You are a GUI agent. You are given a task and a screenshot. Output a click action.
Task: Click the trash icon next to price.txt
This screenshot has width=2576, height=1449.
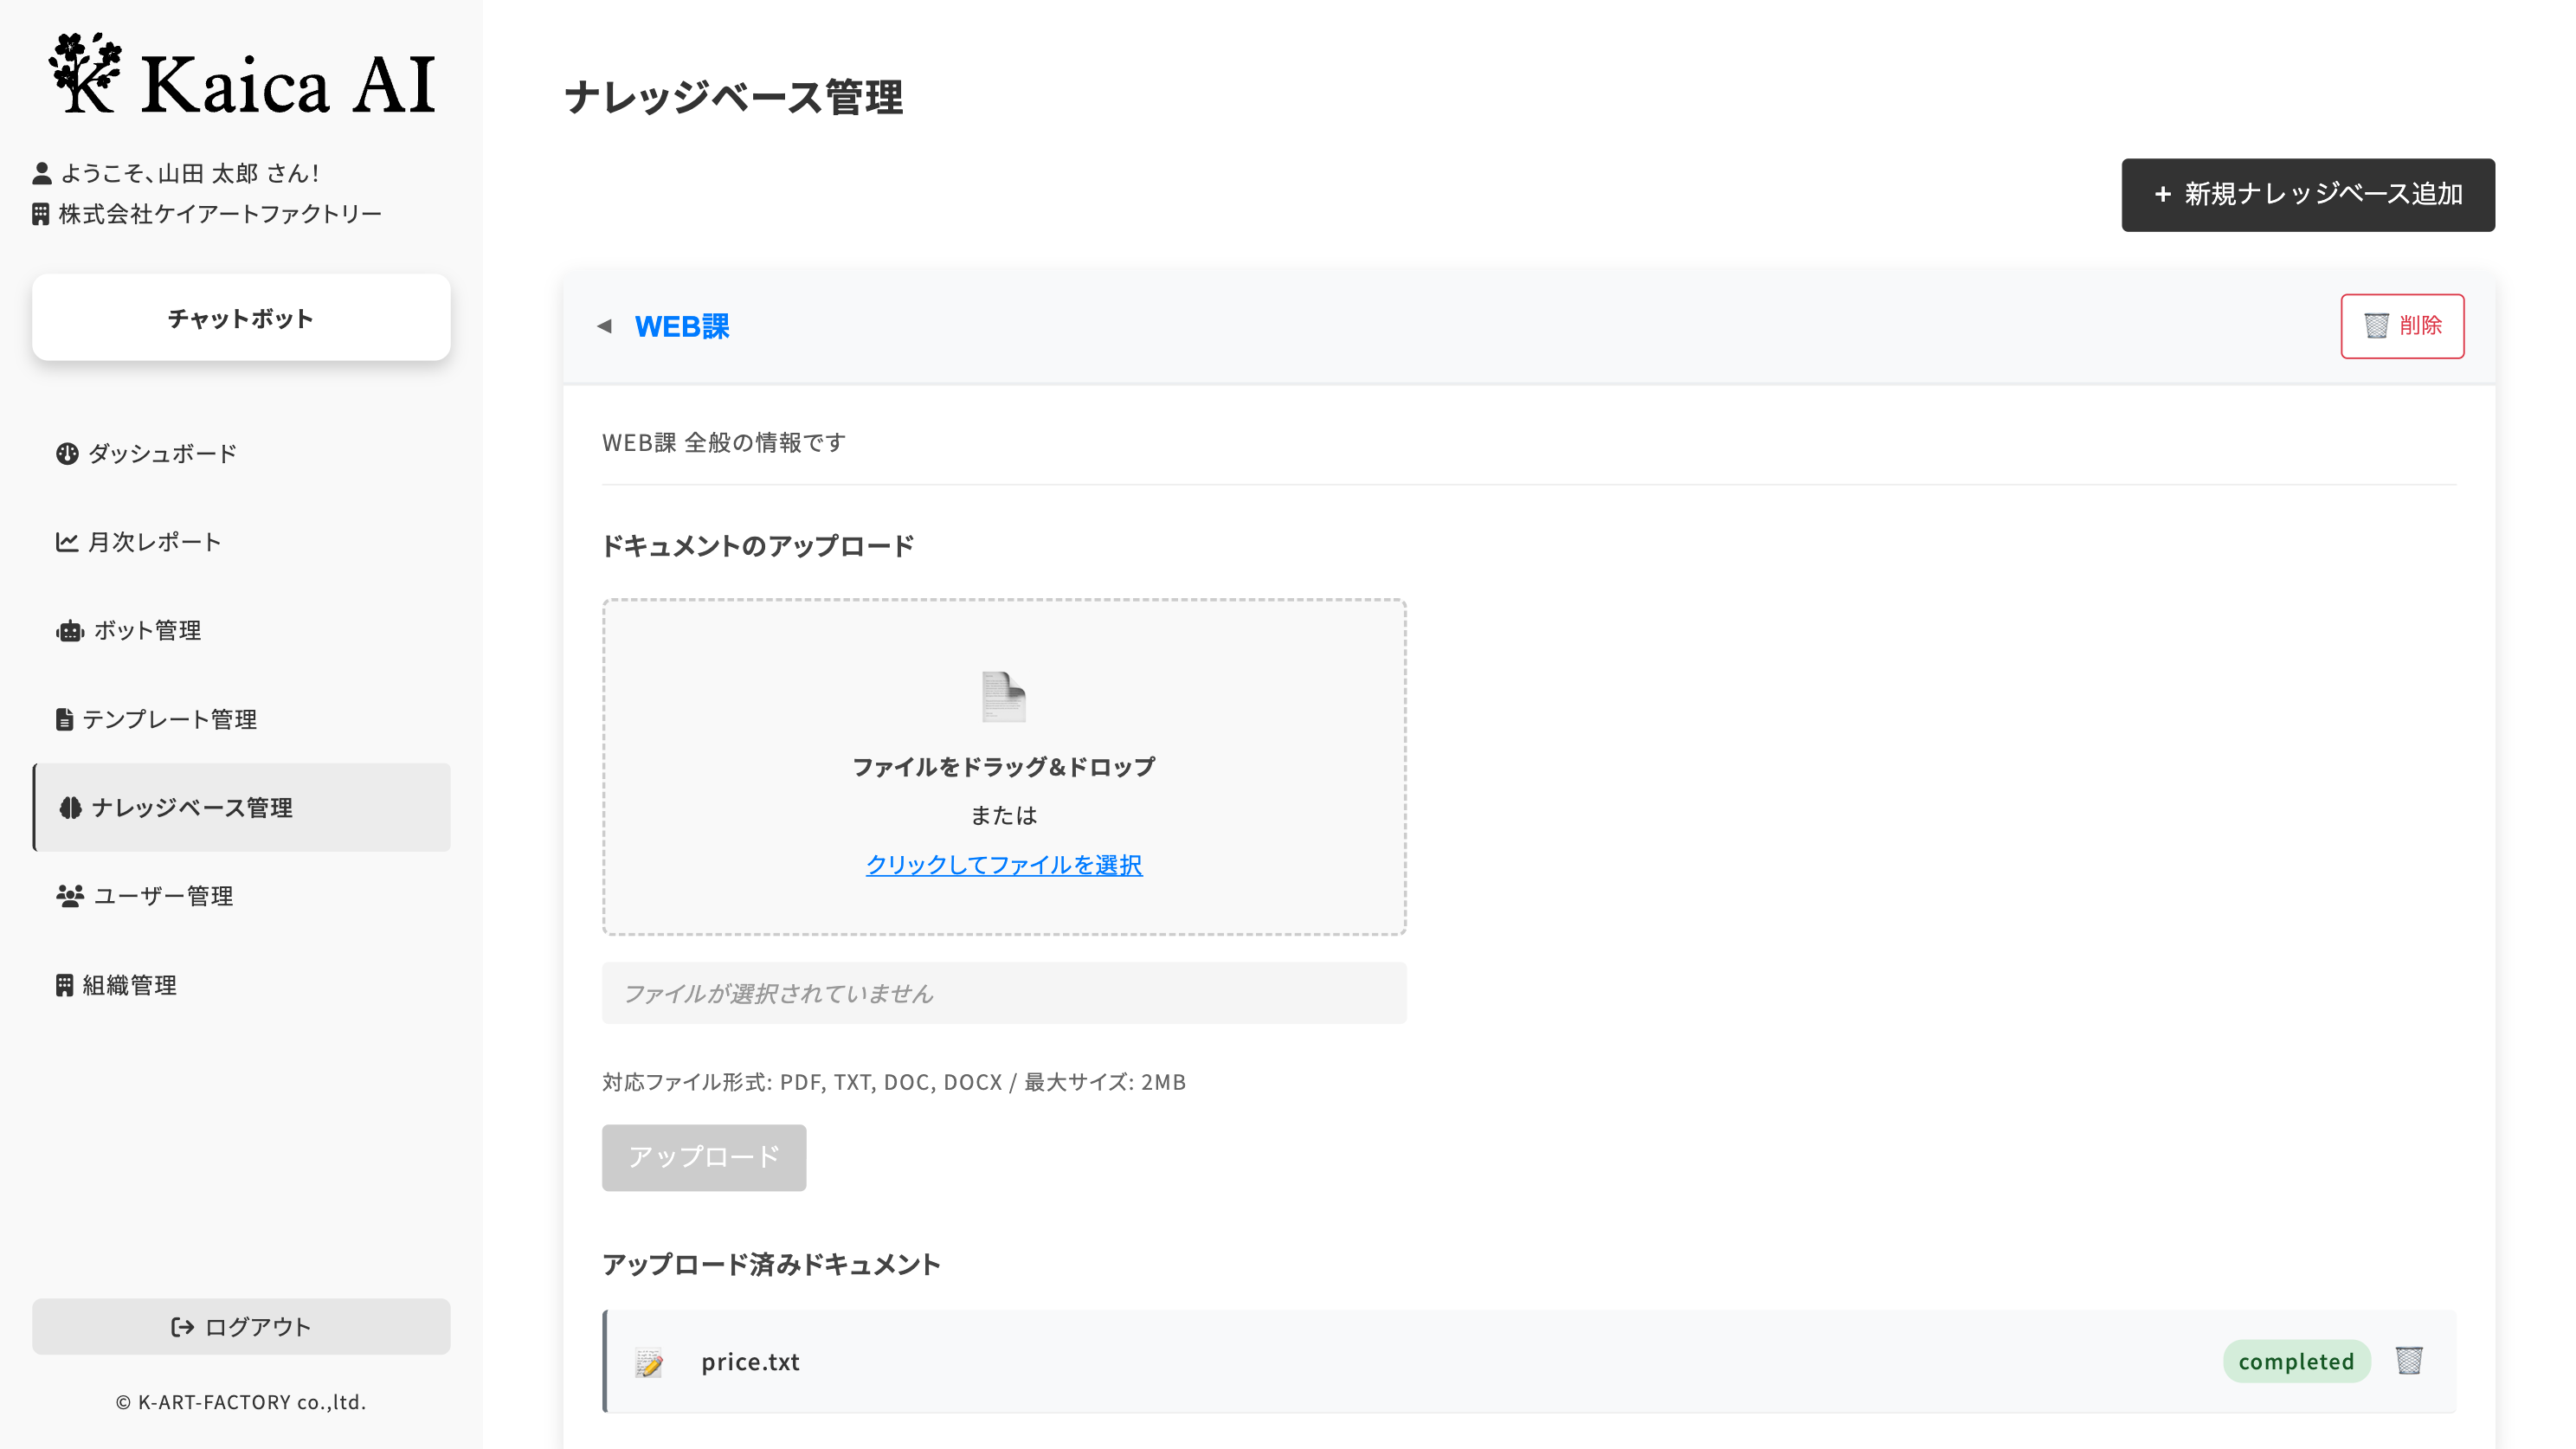[x=2409, y=1361]
